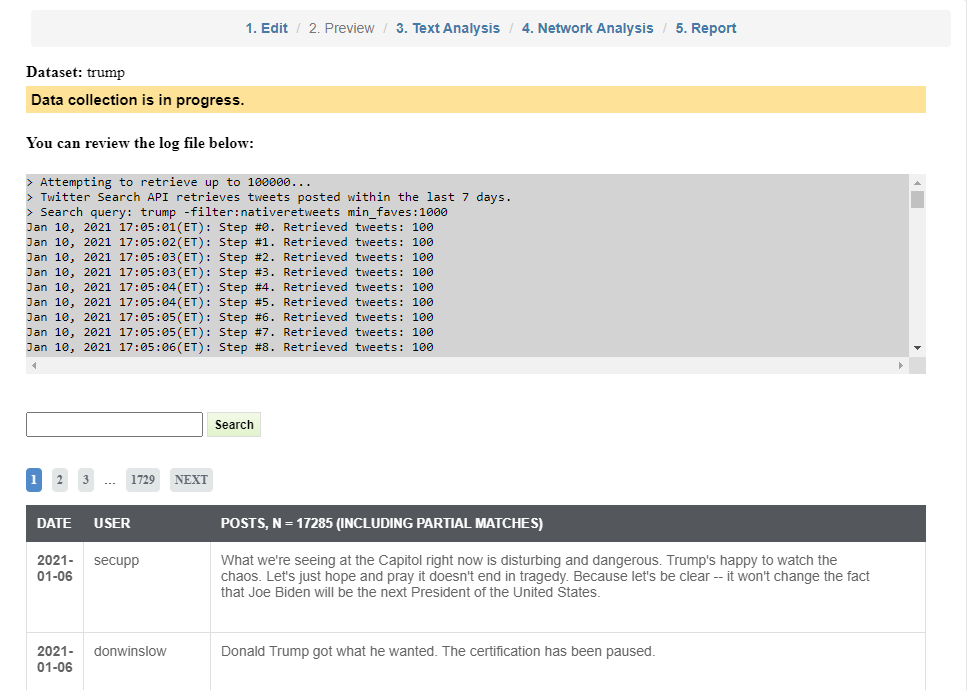The height and width of the screenshot is (690, 967).
Task: Go to 4. Network Analysis step
Action: tap(587, 28)
